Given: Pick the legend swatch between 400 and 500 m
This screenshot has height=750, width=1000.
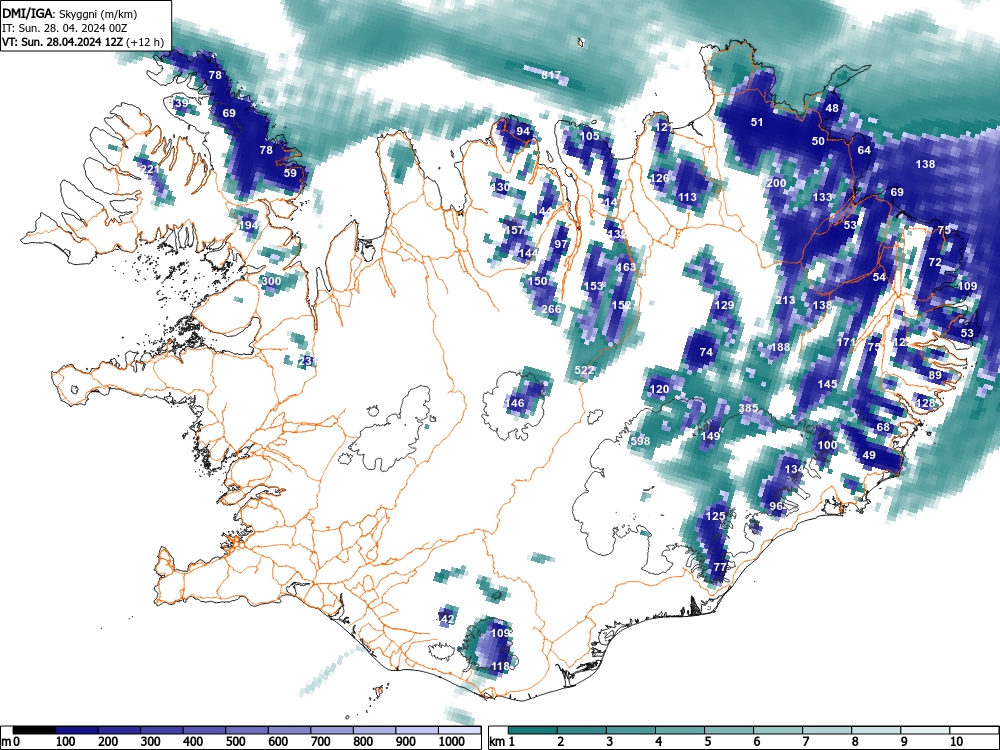Looking at the screenshot, I should 205,730.
